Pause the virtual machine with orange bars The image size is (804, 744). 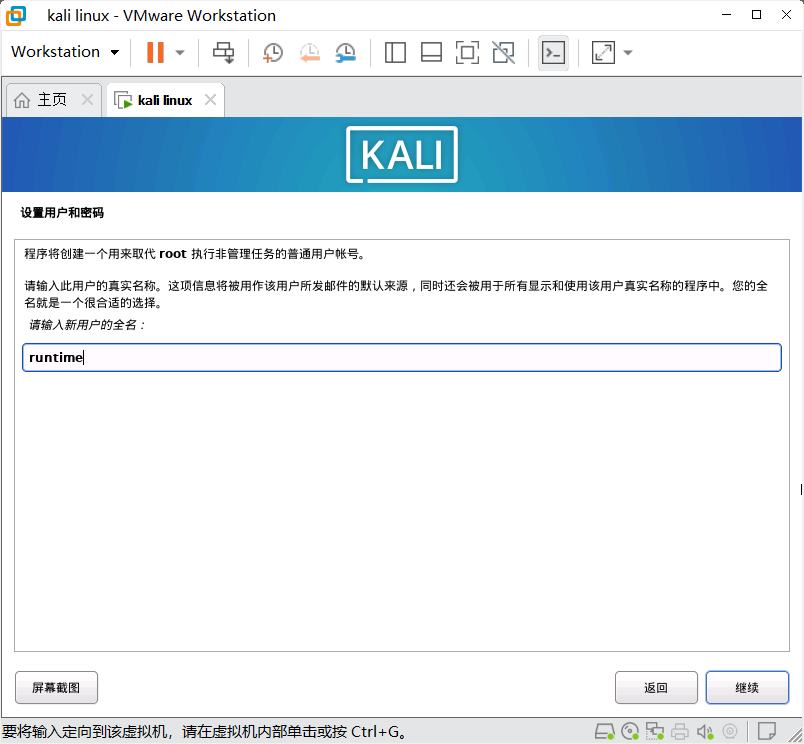(x=155, y=52)
